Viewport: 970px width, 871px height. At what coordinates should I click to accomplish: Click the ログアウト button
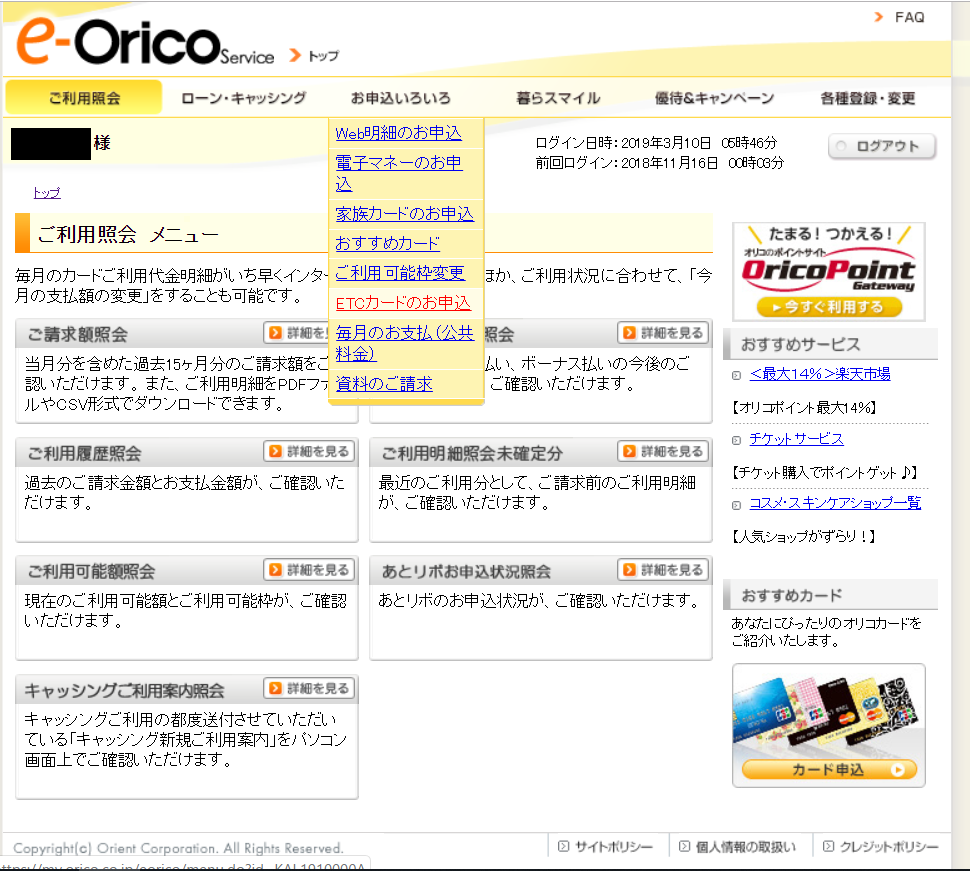(882, 146)
